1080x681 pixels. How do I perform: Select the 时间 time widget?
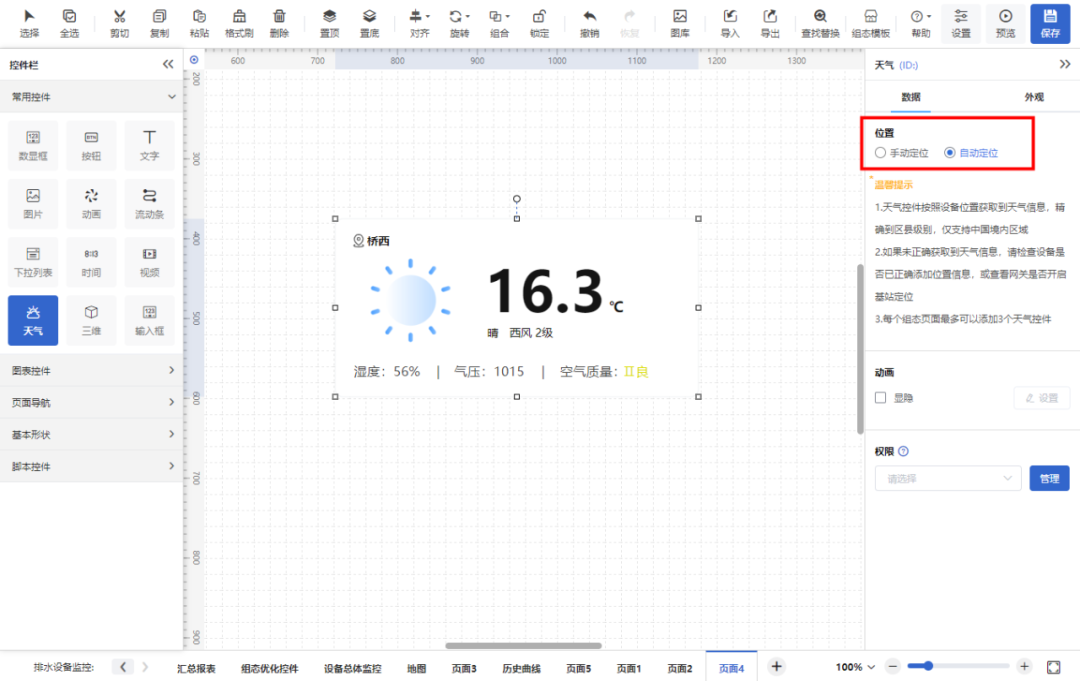(x=91, y=262)
